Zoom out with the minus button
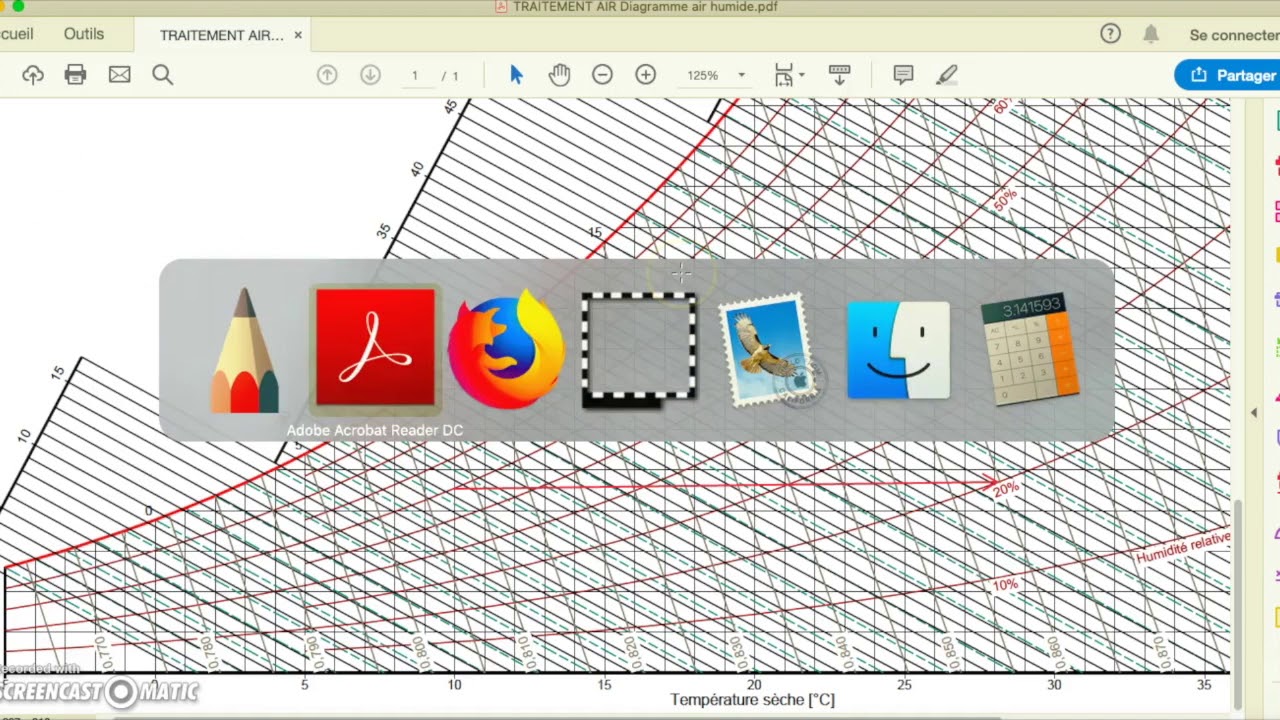This screenshot has width=1280, height=720. click(602, 75)
